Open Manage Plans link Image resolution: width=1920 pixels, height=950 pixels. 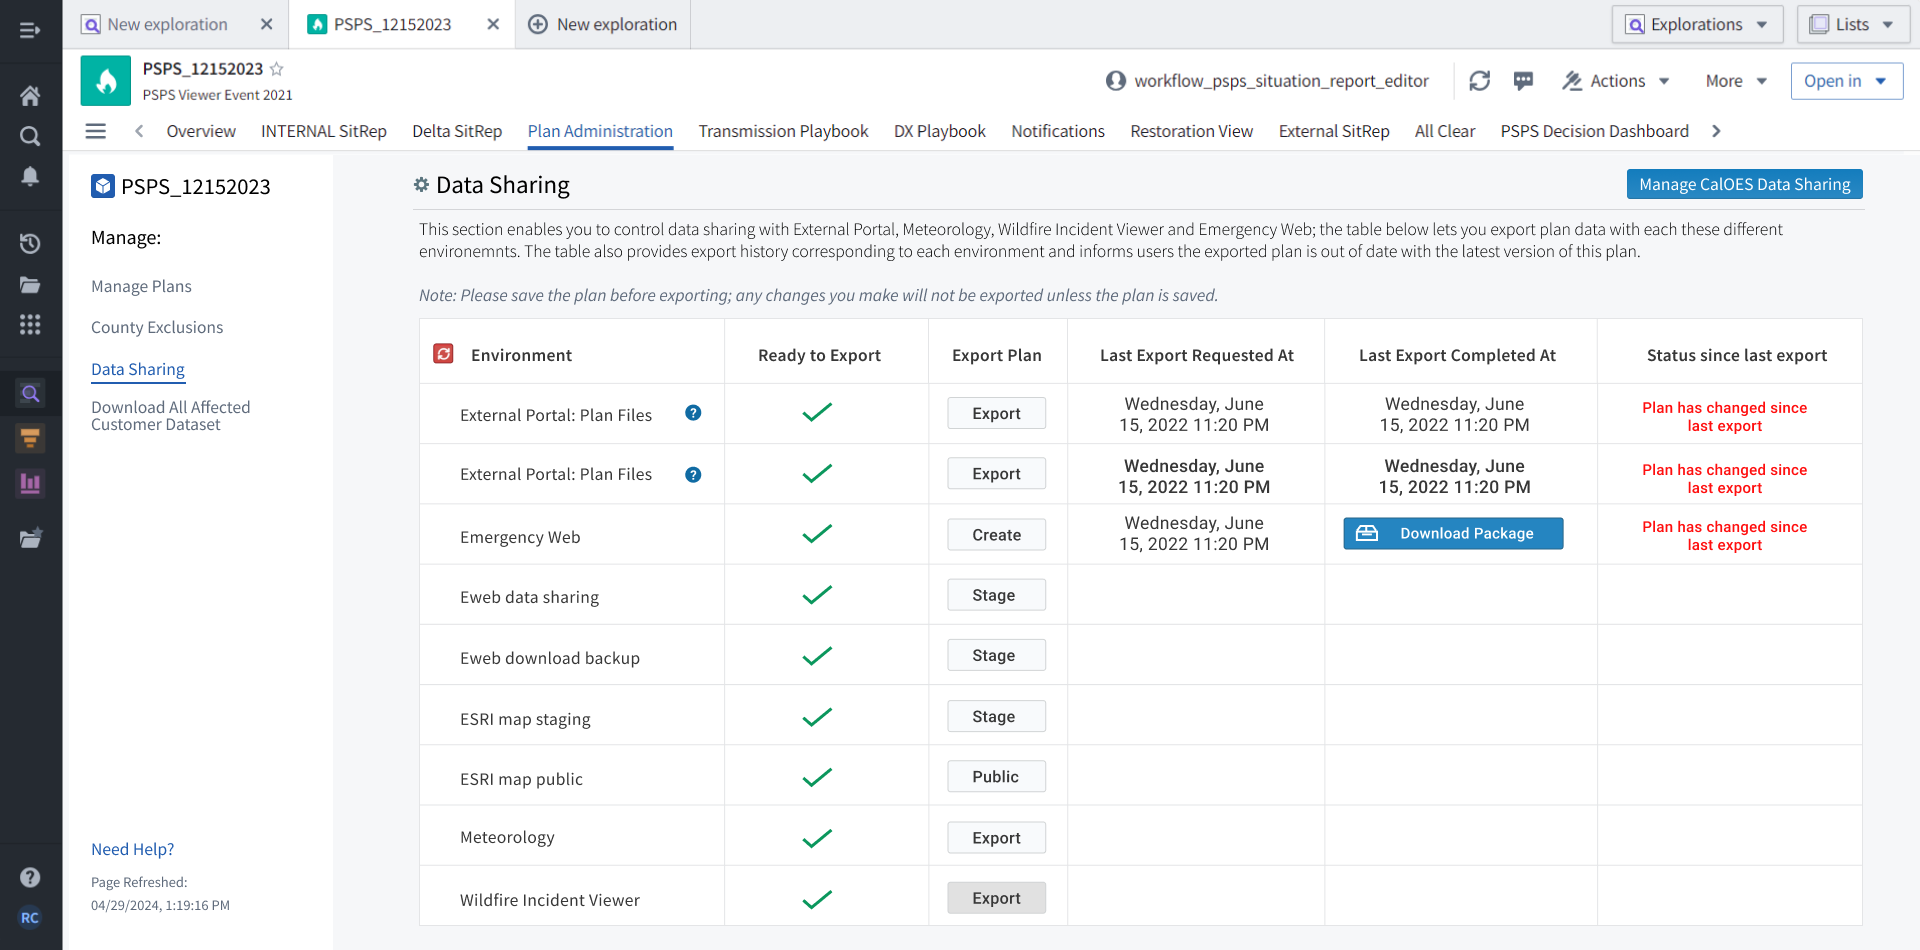(141, 286)
